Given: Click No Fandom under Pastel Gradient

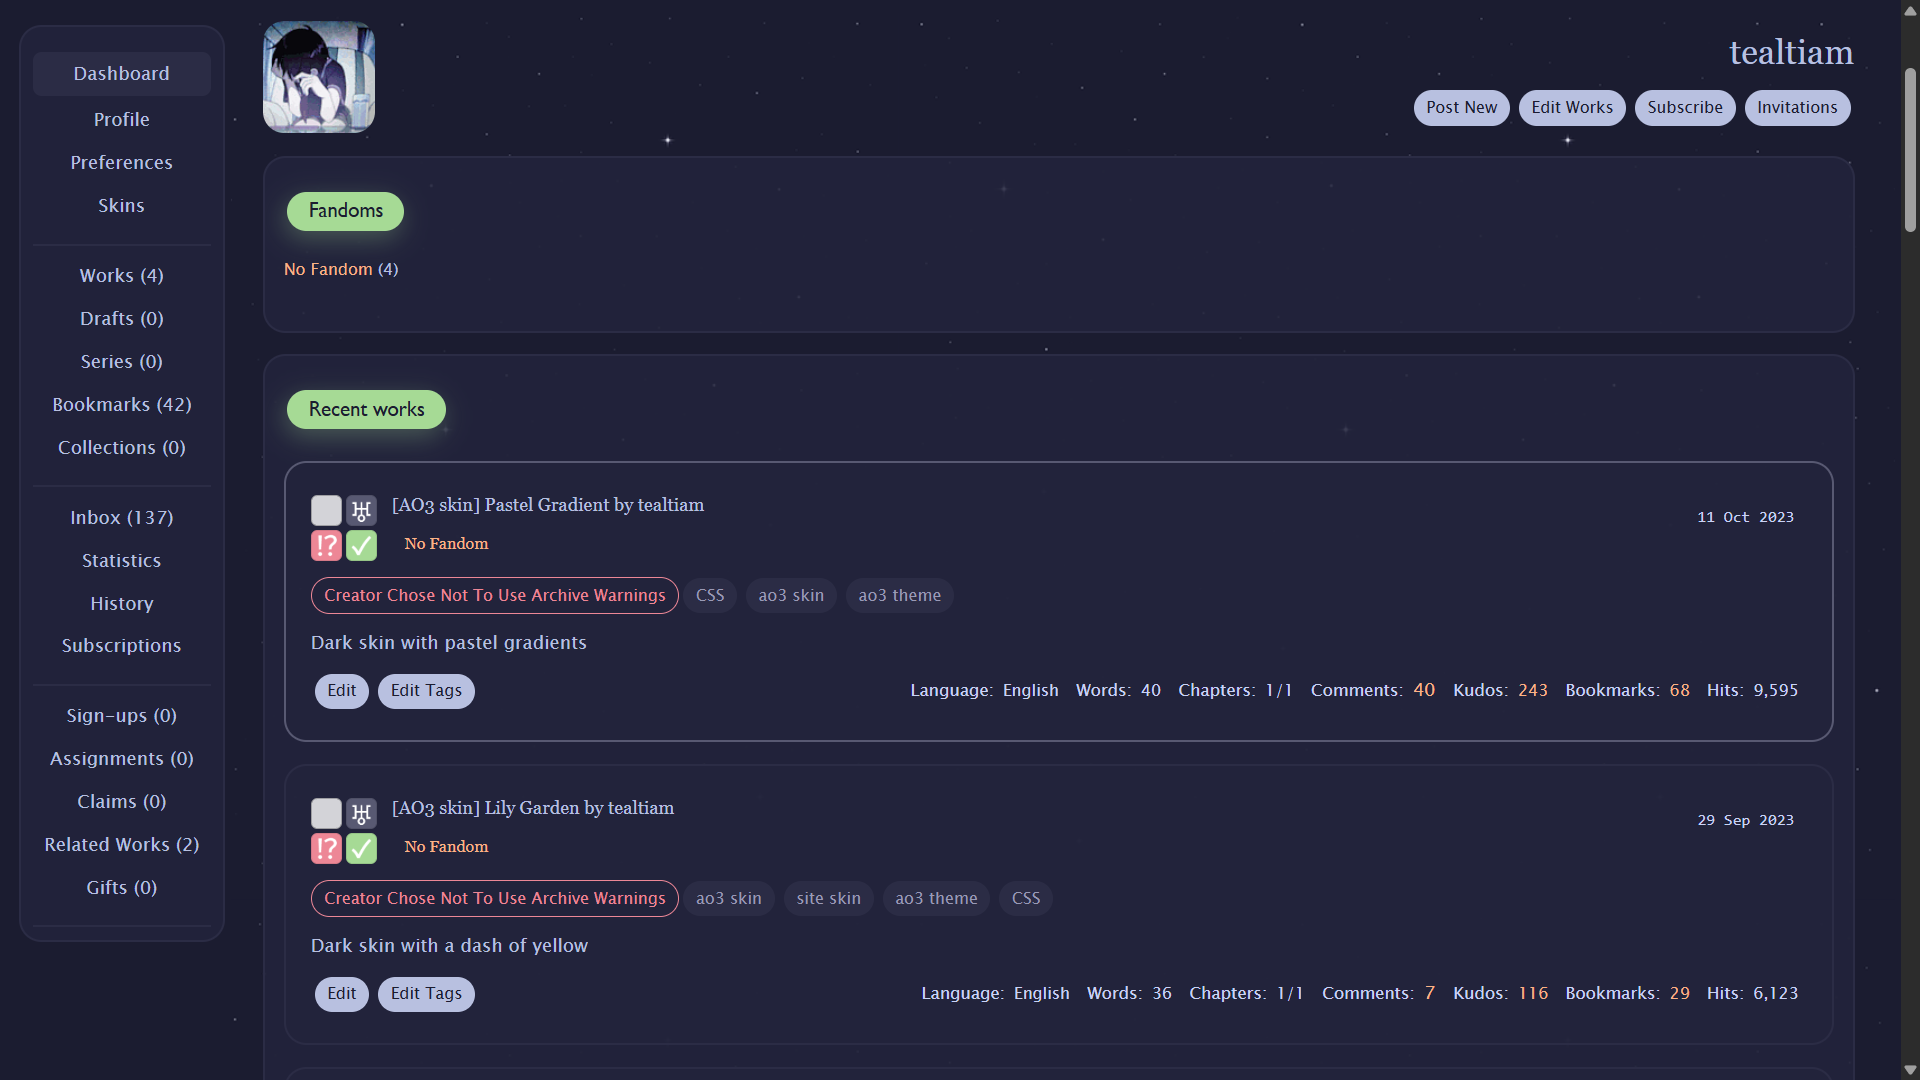Looking at the screenshot, I should [446, 544].
